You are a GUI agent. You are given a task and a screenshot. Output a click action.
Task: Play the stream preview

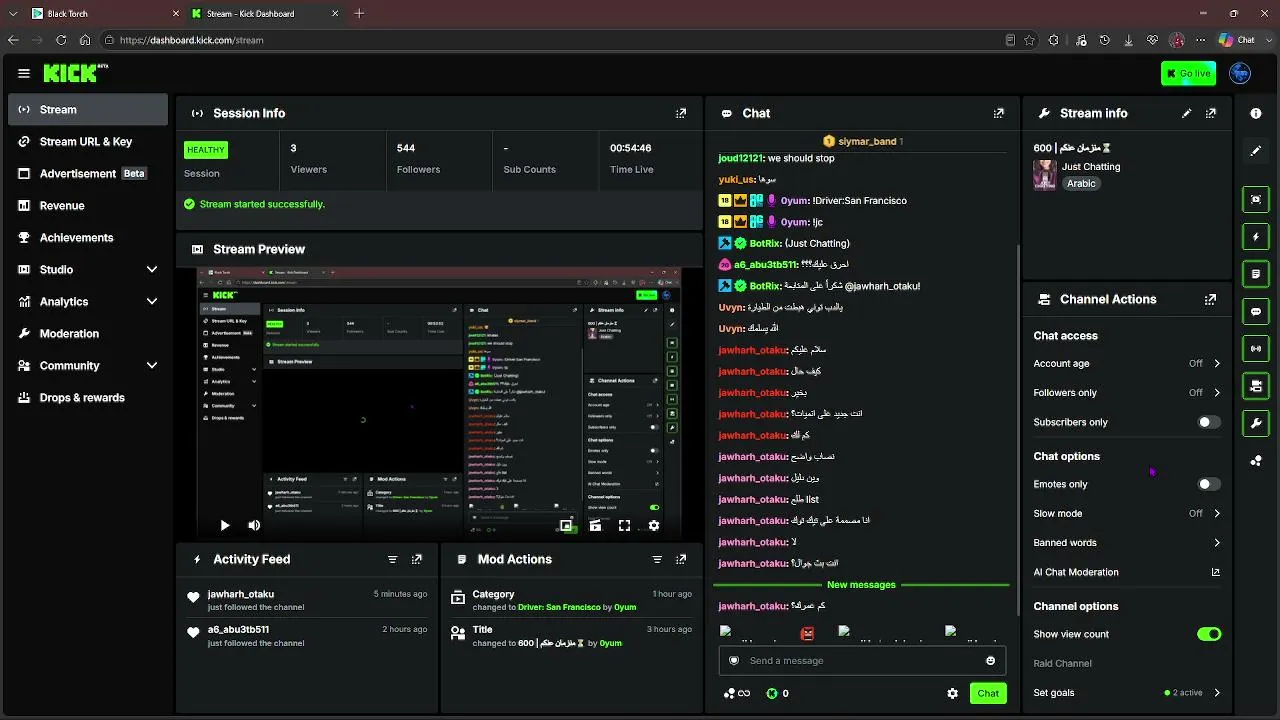click(224, 525)
